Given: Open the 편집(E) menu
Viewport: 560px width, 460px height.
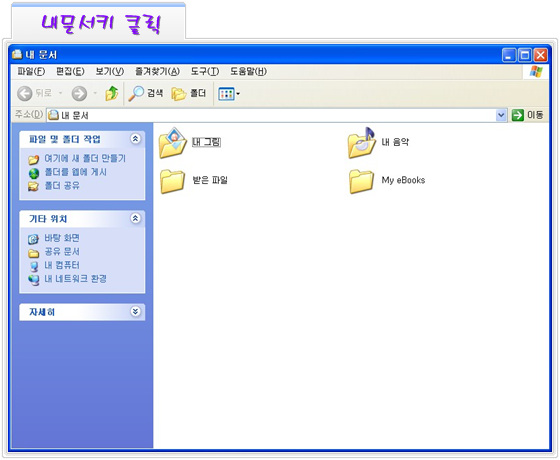Looking at the screenshot, I should [x=70, y=71].
